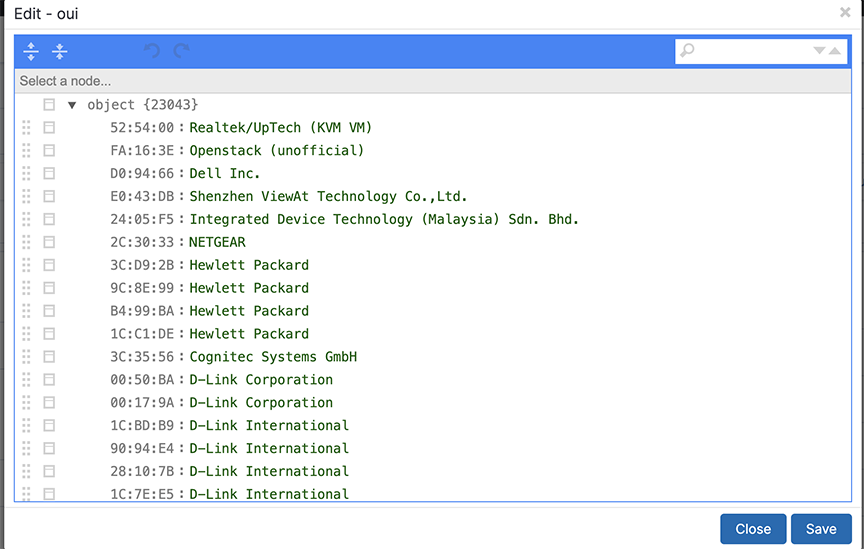Edit D-Link International value for 90:94:E4

point(269,448)
